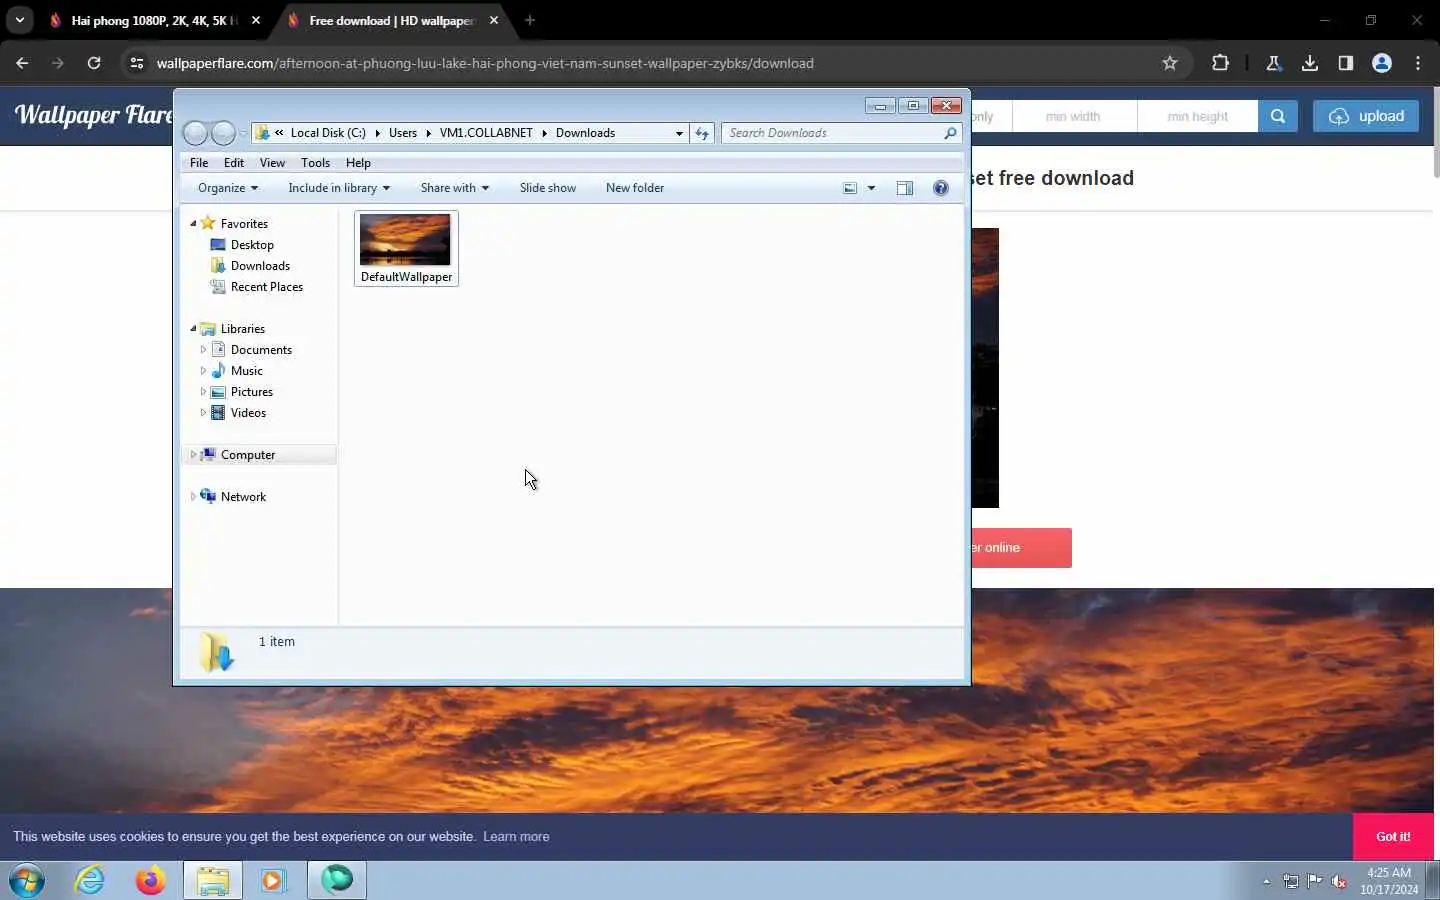Screen dimensions: 1440x900
Task: Open tab search dropdown in Chrome
Action: [19, 20]
